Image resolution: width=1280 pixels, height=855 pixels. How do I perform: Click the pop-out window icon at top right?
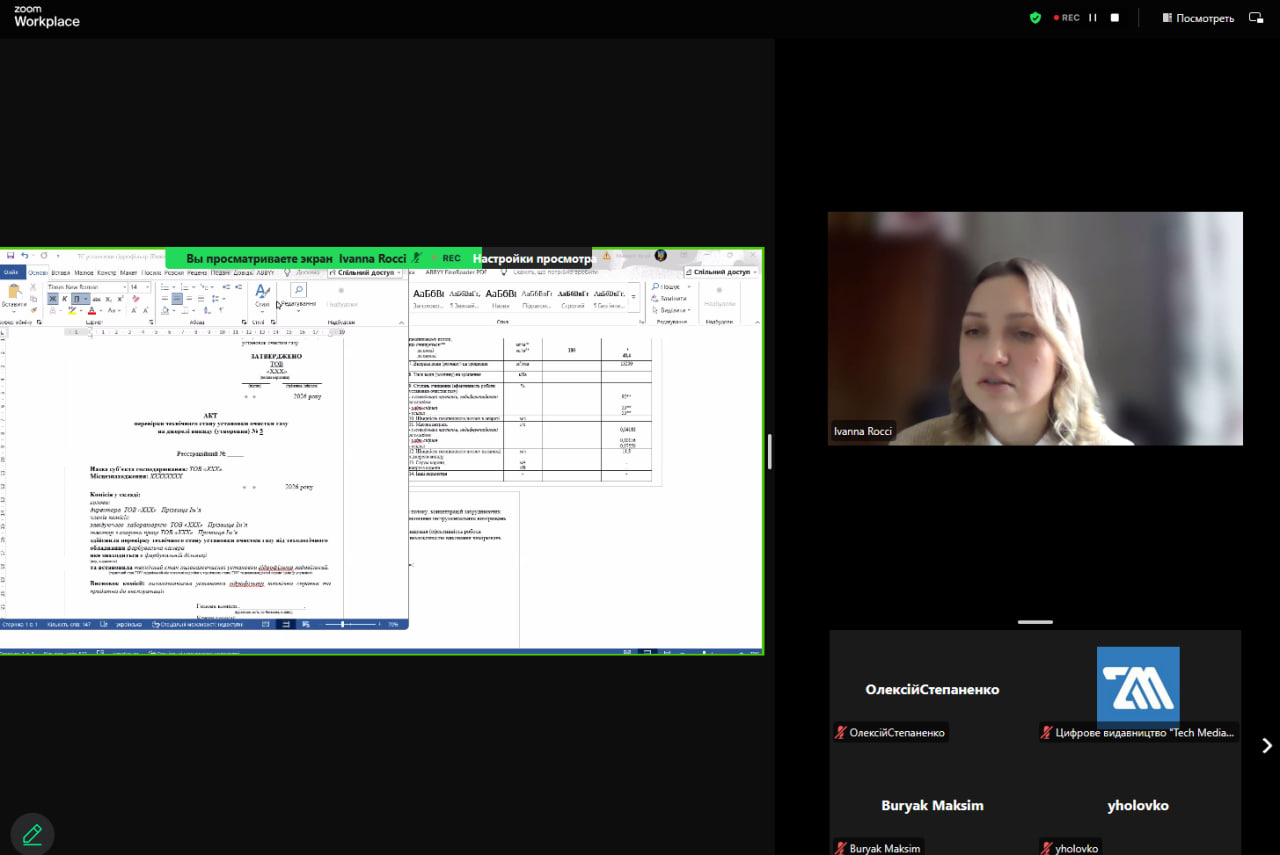point(1256,18)
